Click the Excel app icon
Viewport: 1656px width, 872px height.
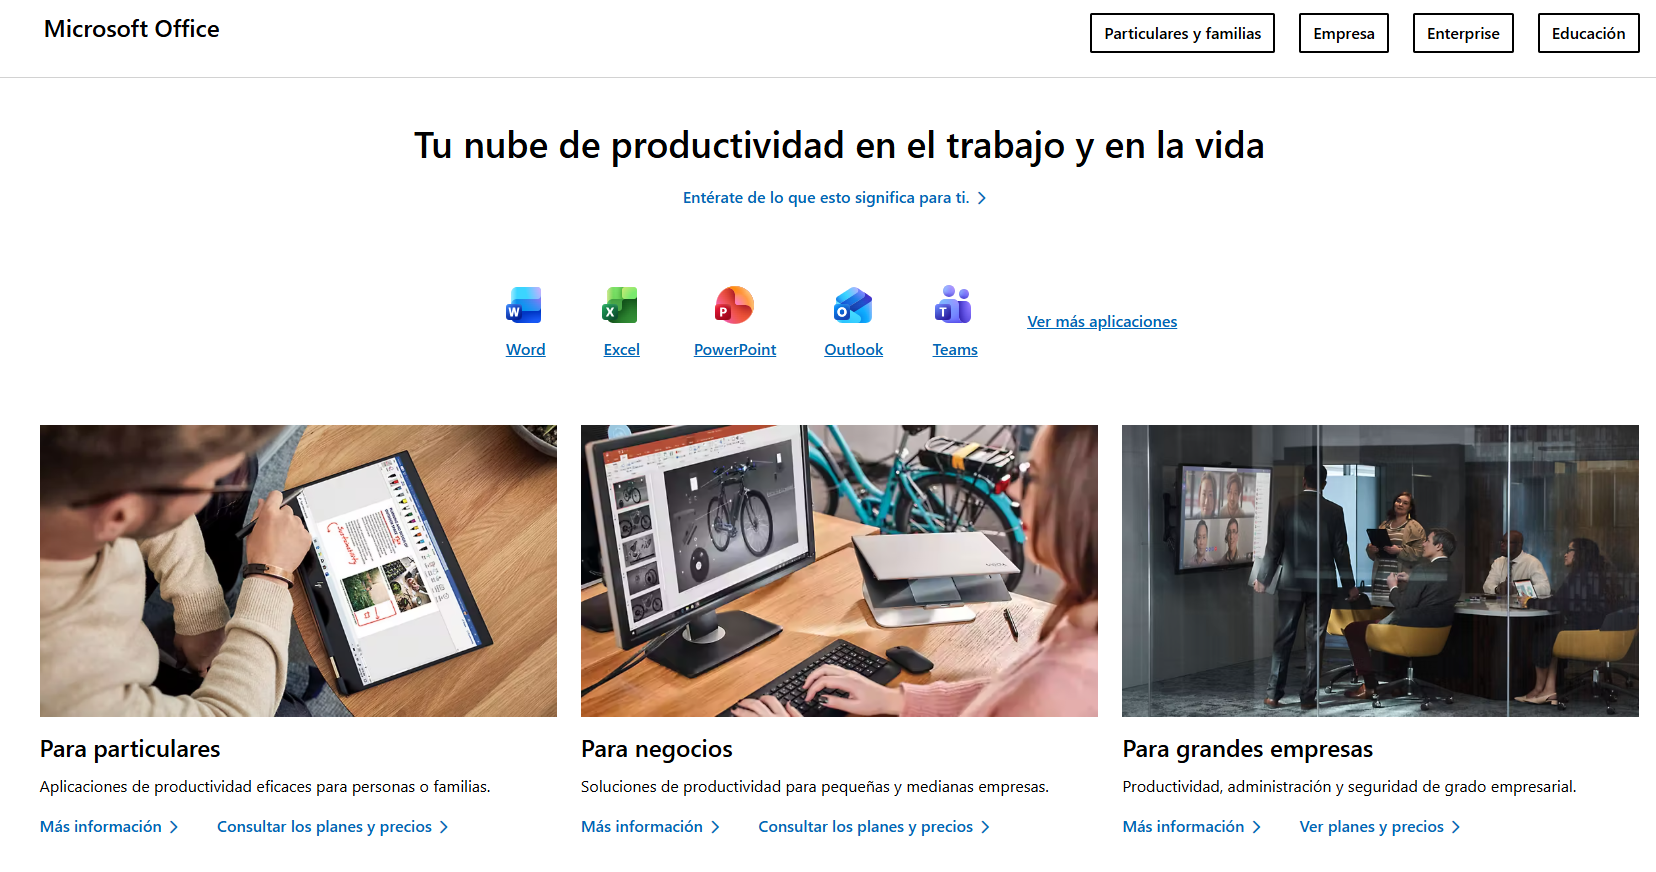point(620,305)
